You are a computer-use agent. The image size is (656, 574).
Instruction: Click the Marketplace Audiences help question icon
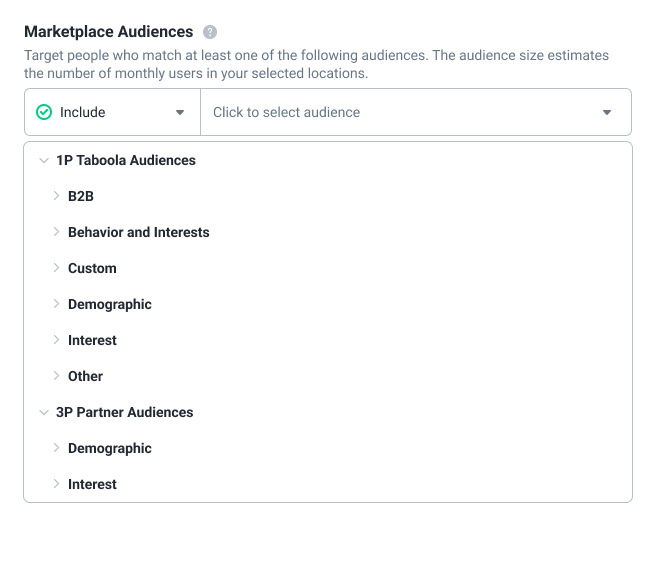coord(210,32)
